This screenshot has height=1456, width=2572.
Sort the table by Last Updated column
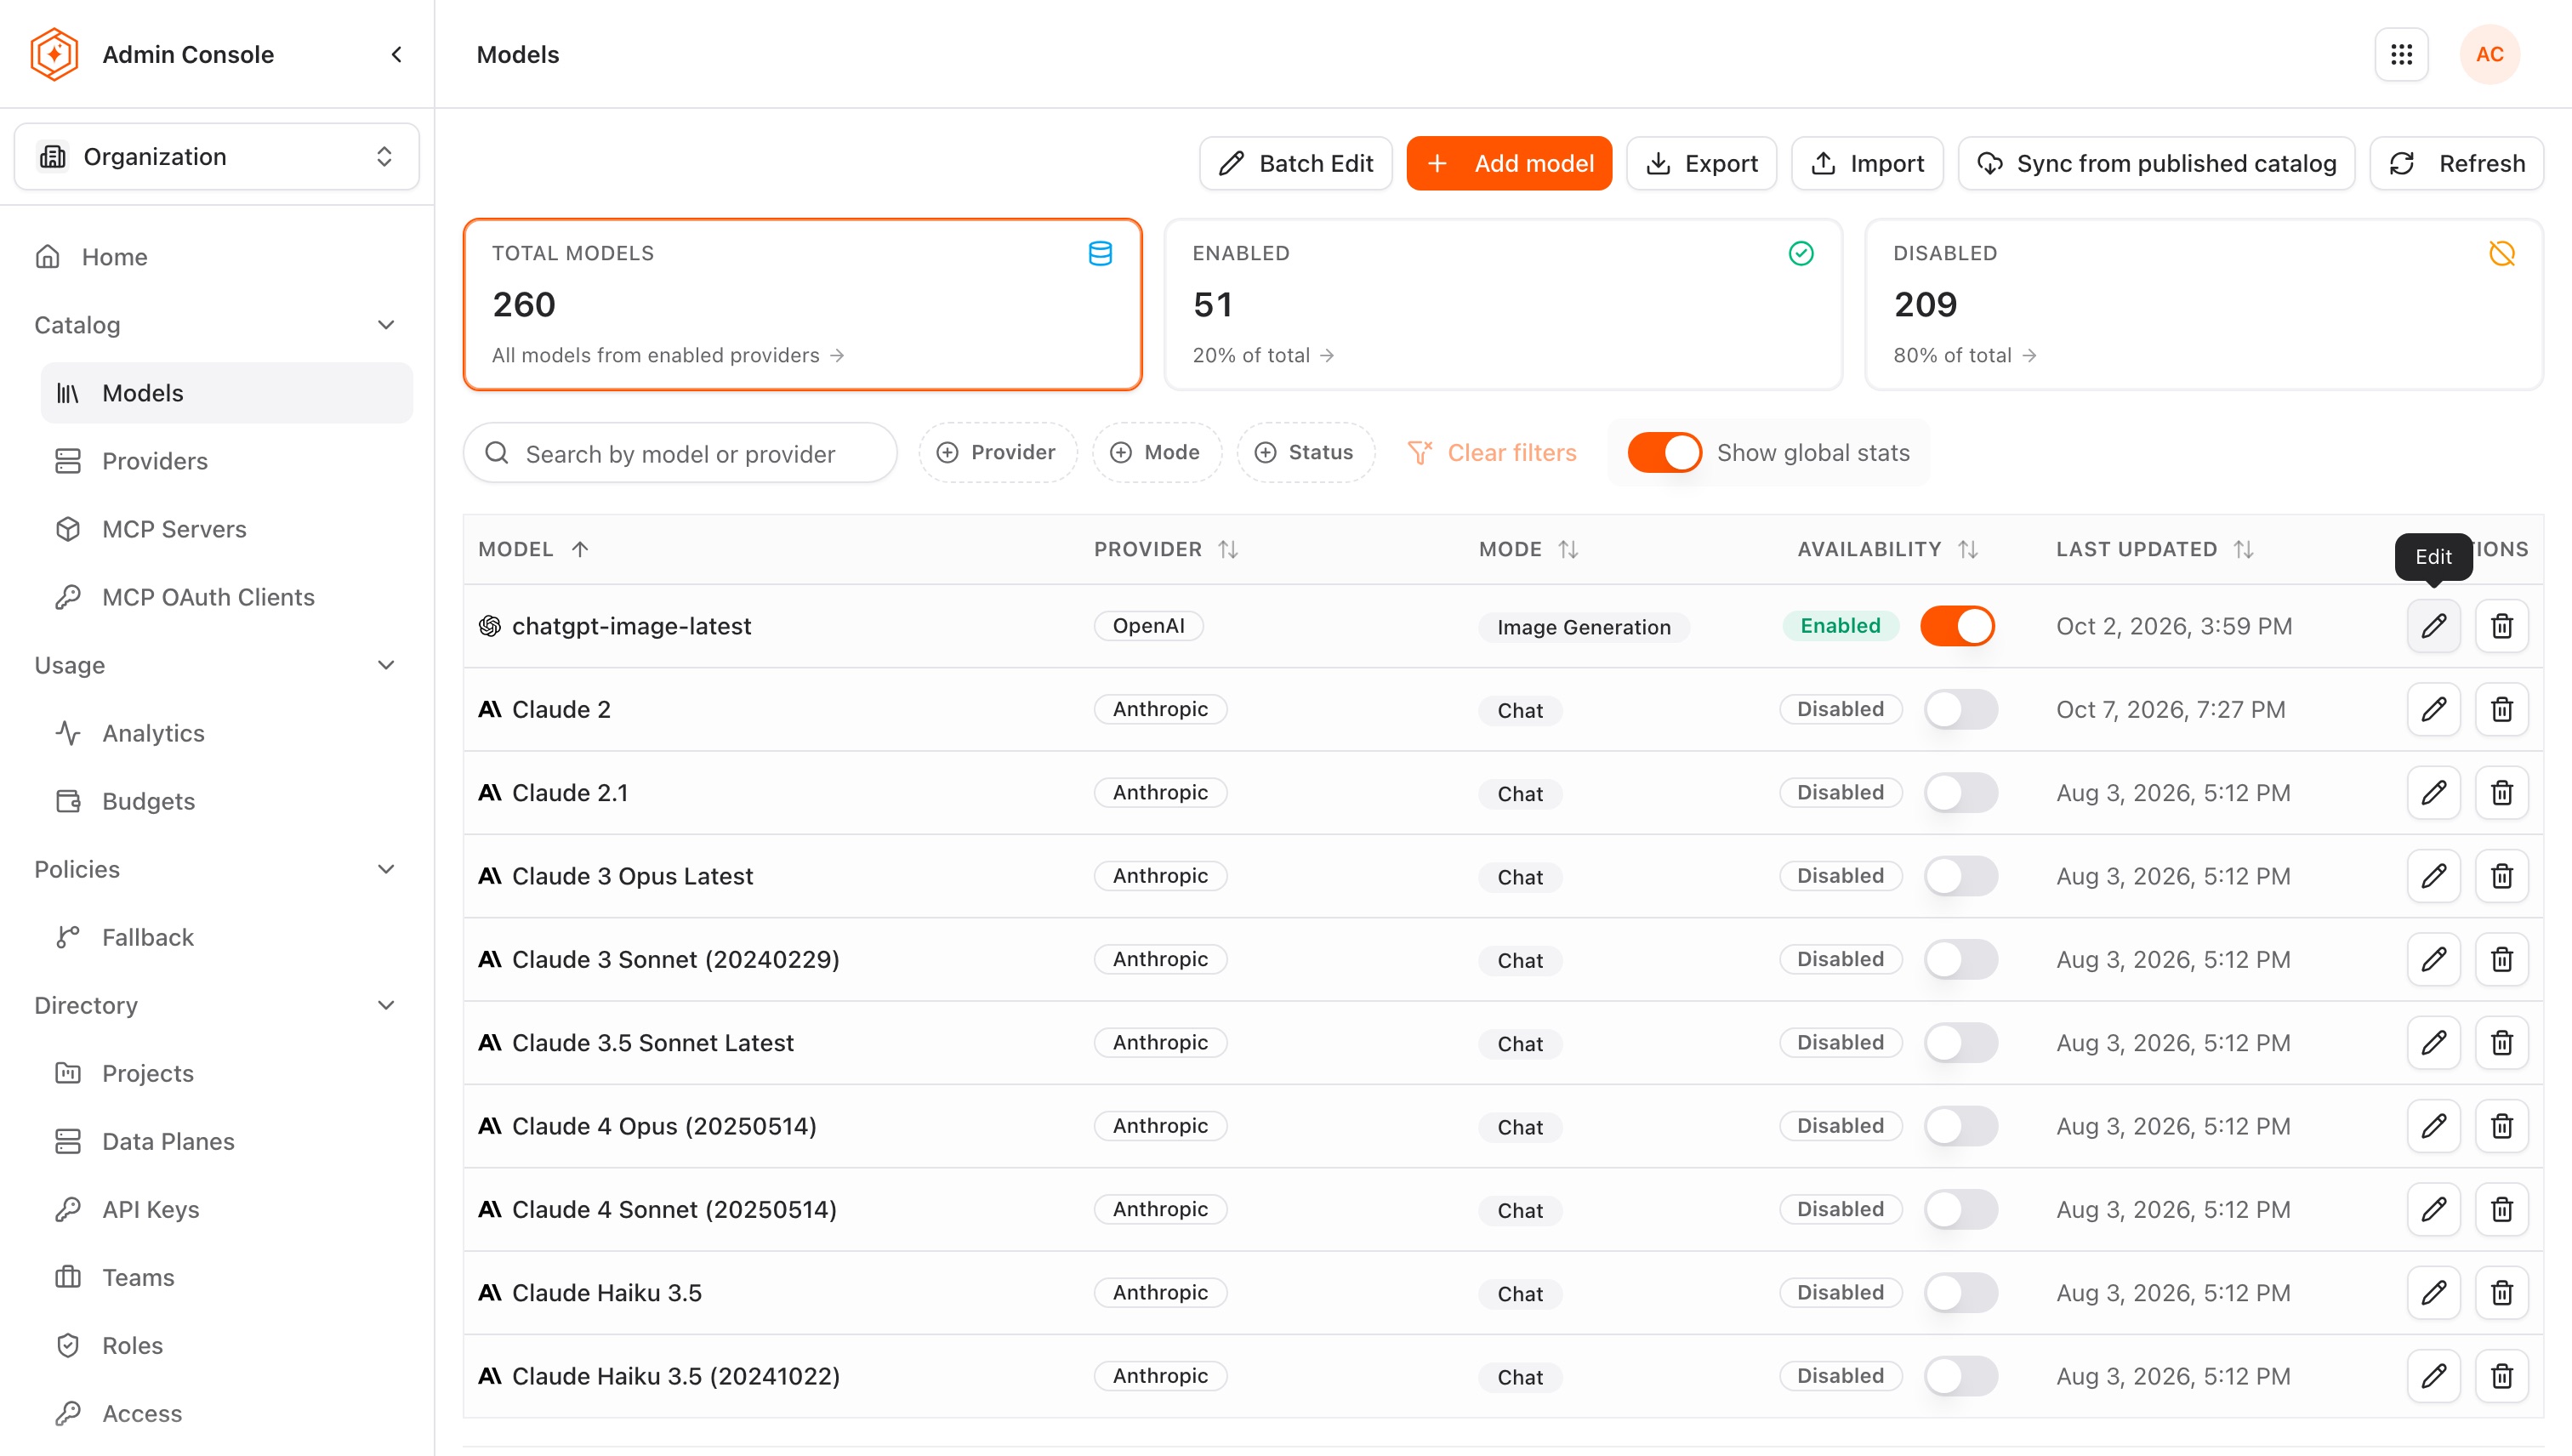tap(2154, 549)
